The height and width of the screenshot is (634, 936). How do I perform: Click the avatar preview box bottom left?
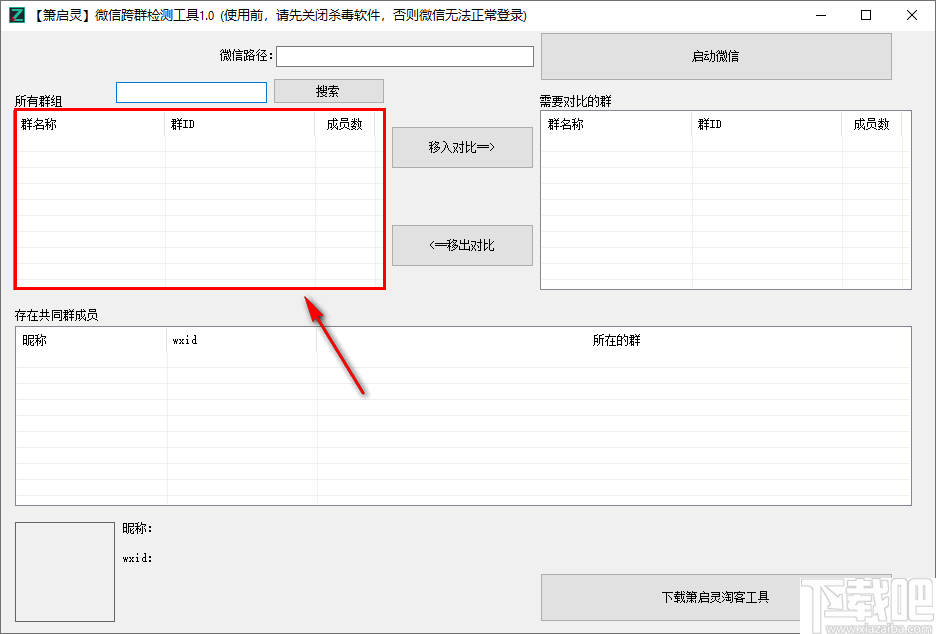[64, 570]
